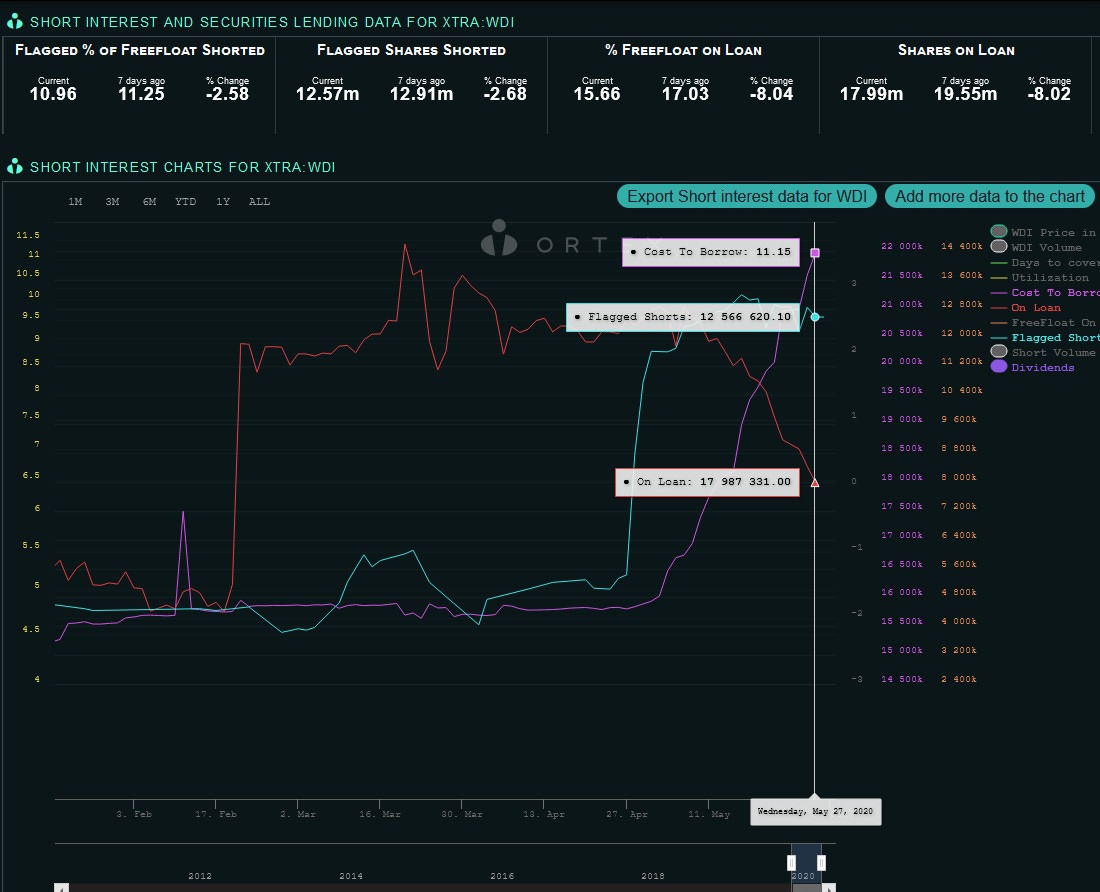Export Short interest data for WDI
Screen dimensions: 1100x892
click(x=746, y=196)
